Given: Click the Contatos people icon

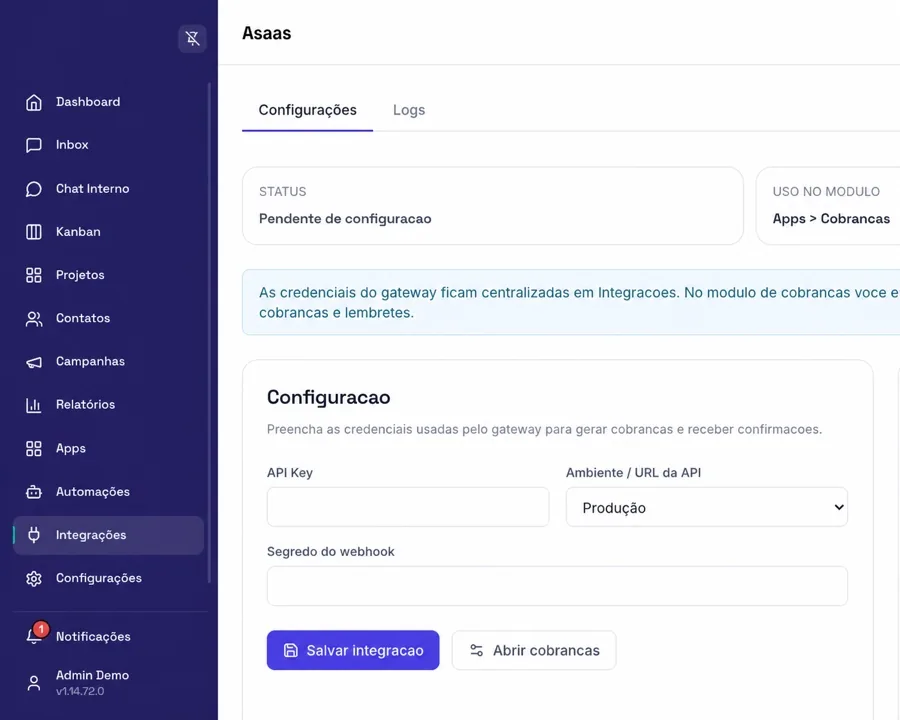Looking at the screenshot, I should pyautogui.click(x=34, y=319).
